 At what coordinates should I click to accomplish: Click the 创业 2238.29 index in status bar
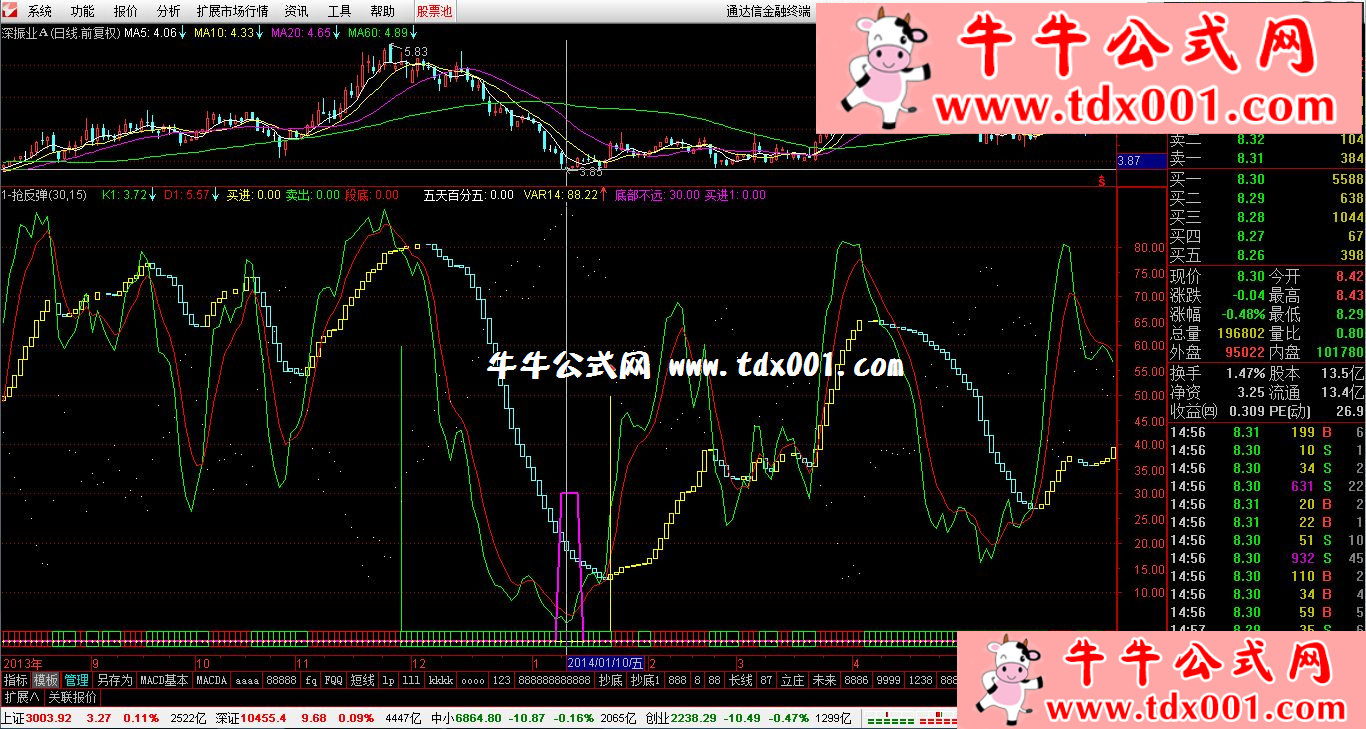point(679,718)
